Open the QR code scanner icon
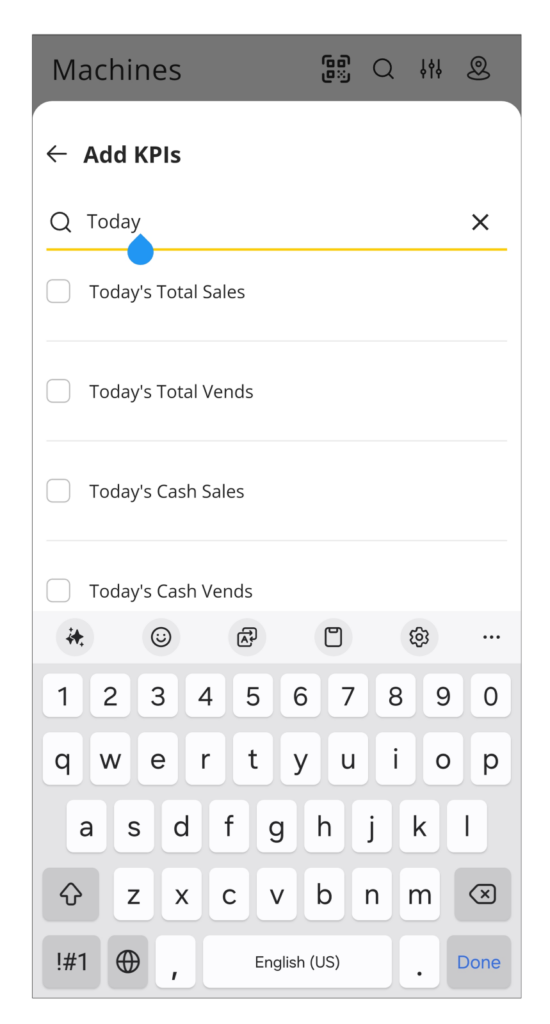Viewport: 550px width, 1024px height. [336, 69]
